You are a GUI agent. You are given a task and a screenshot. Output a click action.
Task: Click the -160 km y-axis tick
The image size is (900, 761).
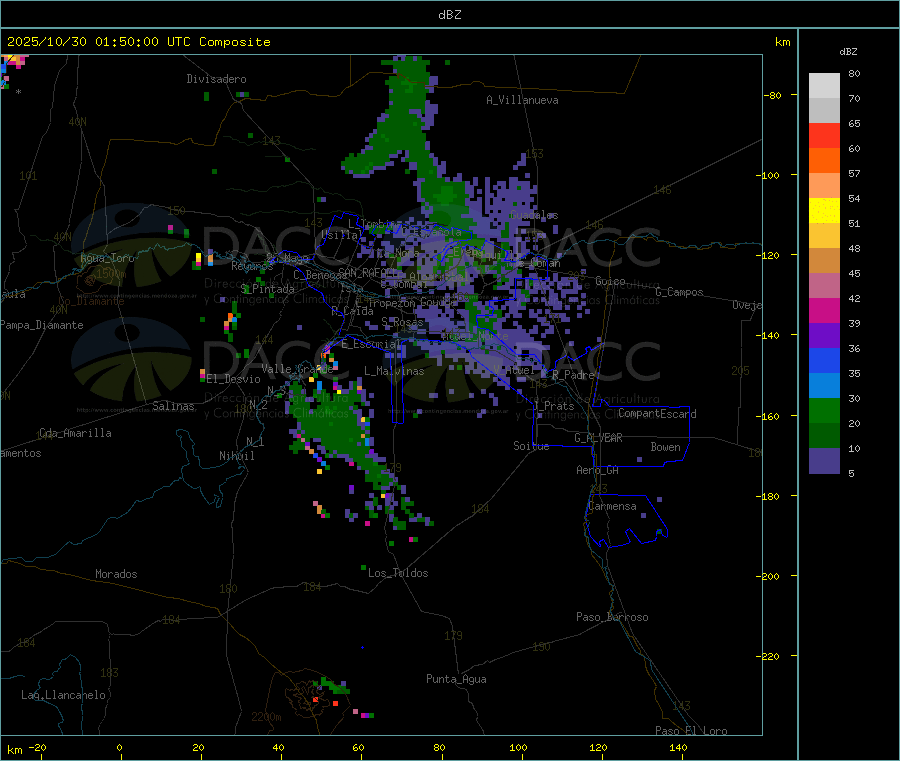click(768, 416)
